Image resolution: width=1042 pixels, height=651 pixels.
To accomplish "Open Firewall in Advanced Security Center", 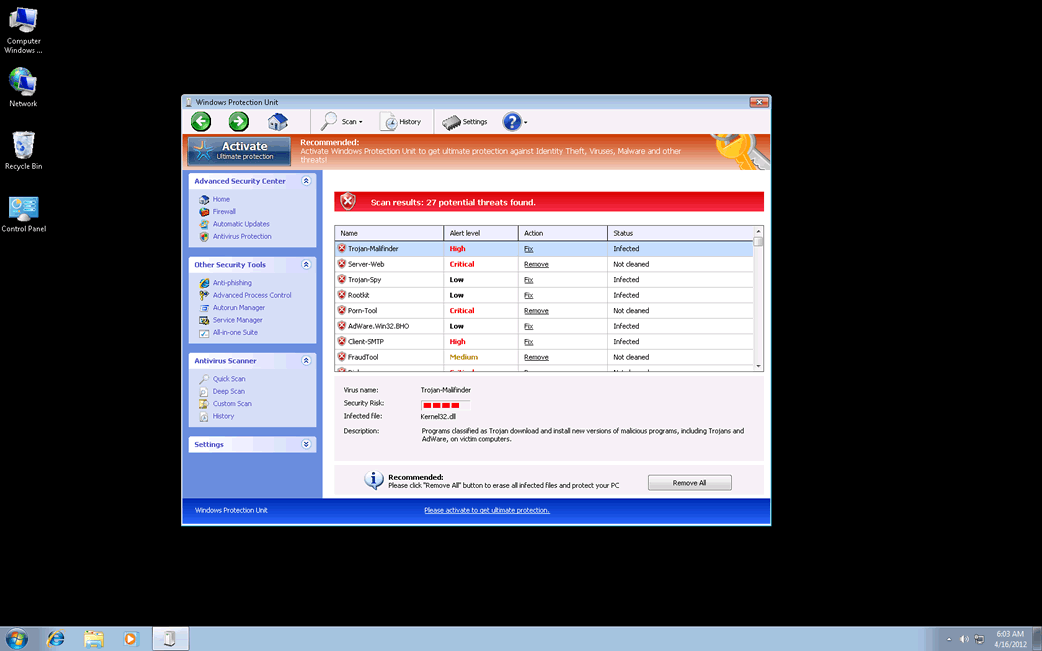I will [224, 212].
